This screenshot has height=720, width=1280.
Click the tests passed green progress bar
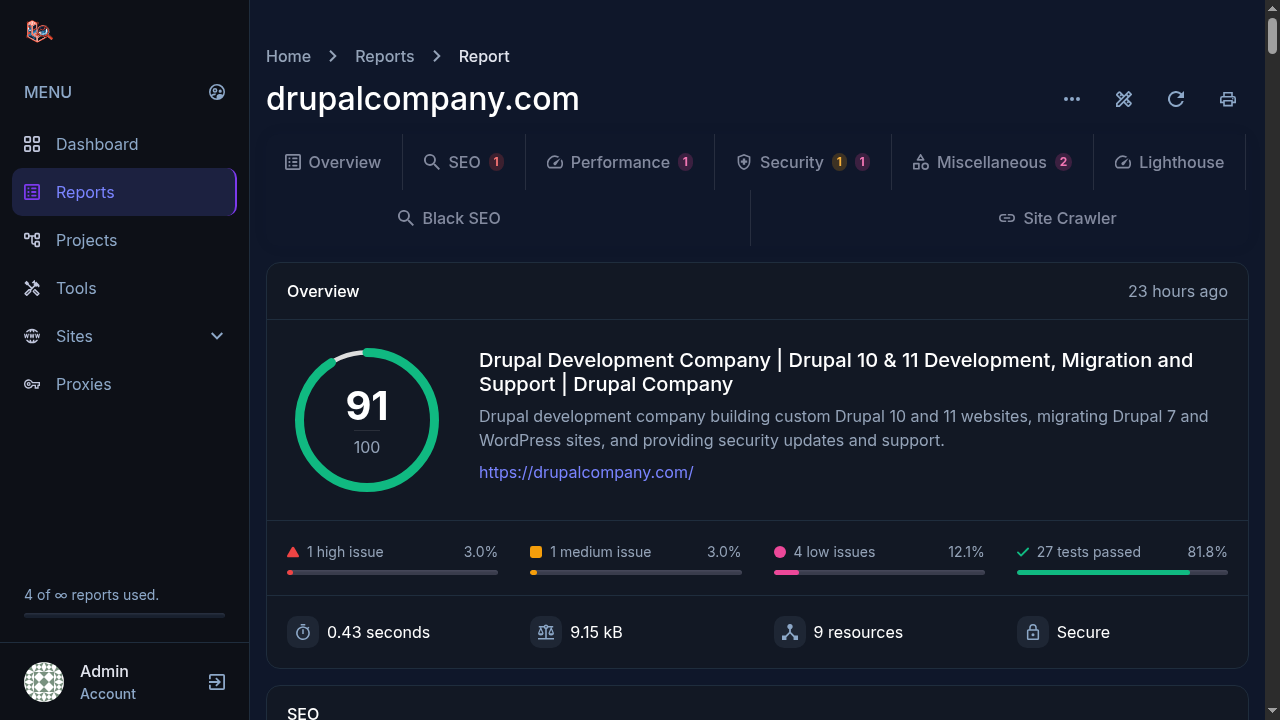point(1122,572)
